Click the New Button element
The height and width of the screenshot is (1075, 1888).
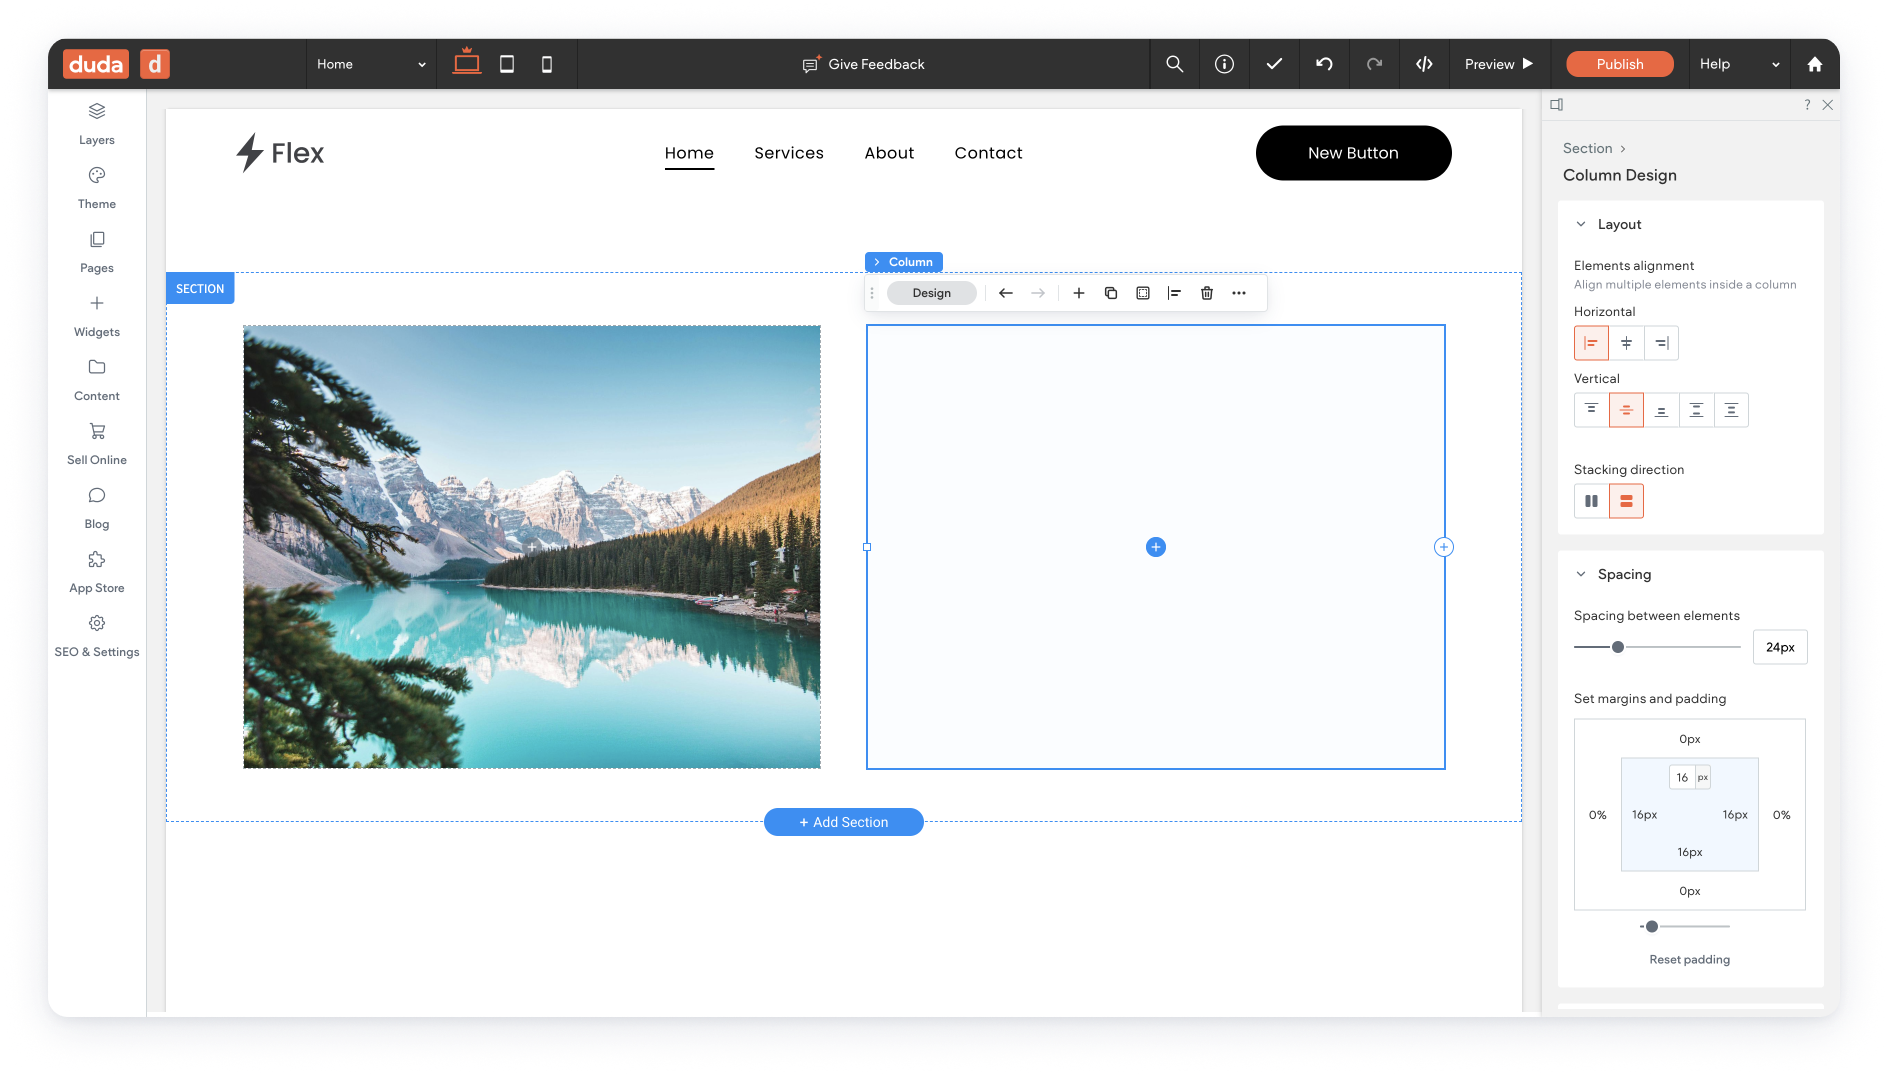1353,153
